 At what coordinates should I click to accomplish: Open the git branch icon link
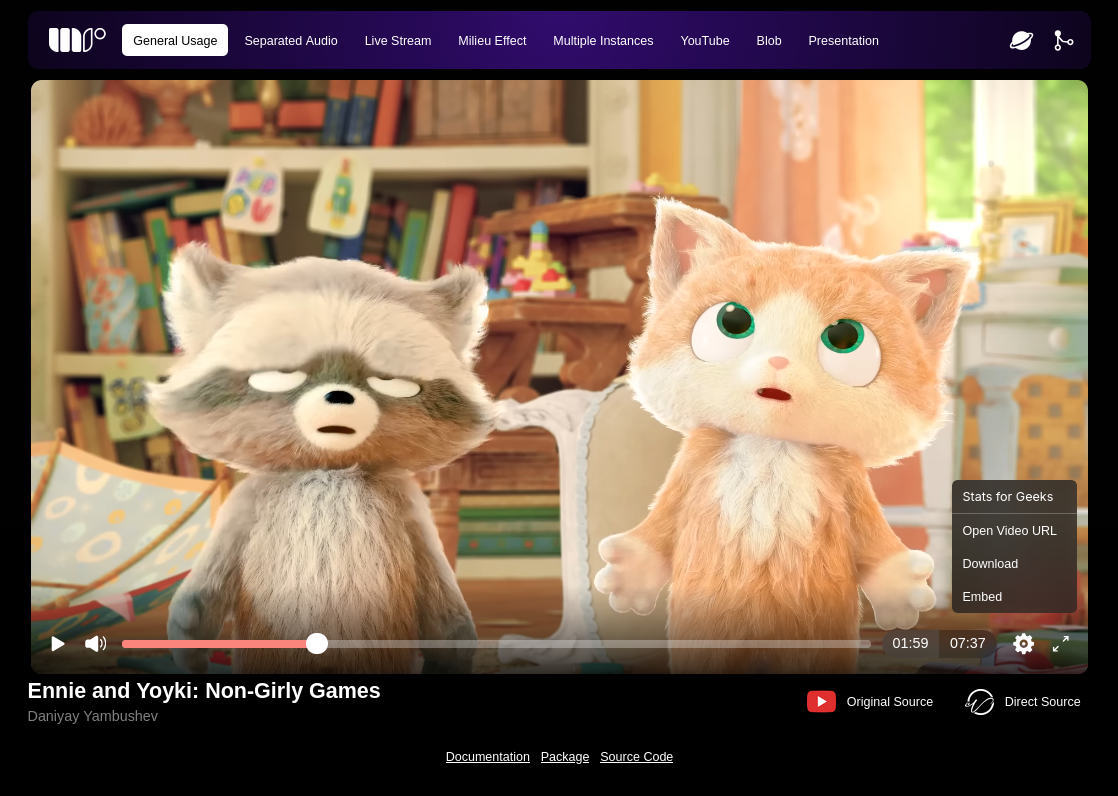pyautogui.click(x=1063, y=40)
